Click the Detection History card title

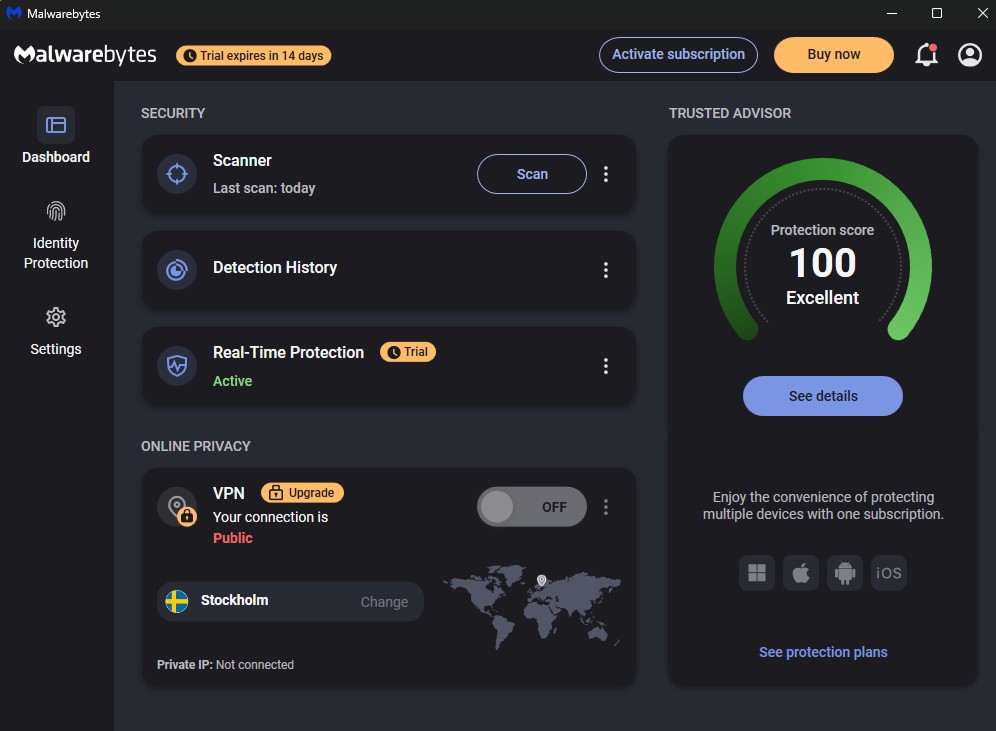[x=275, y=267]
